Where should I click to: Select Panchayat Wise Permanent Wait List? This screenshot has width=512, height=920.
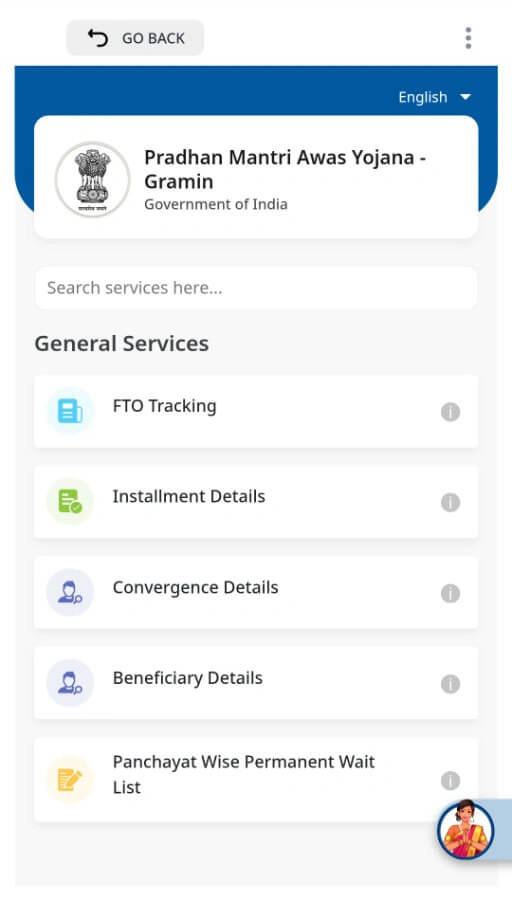256,780
